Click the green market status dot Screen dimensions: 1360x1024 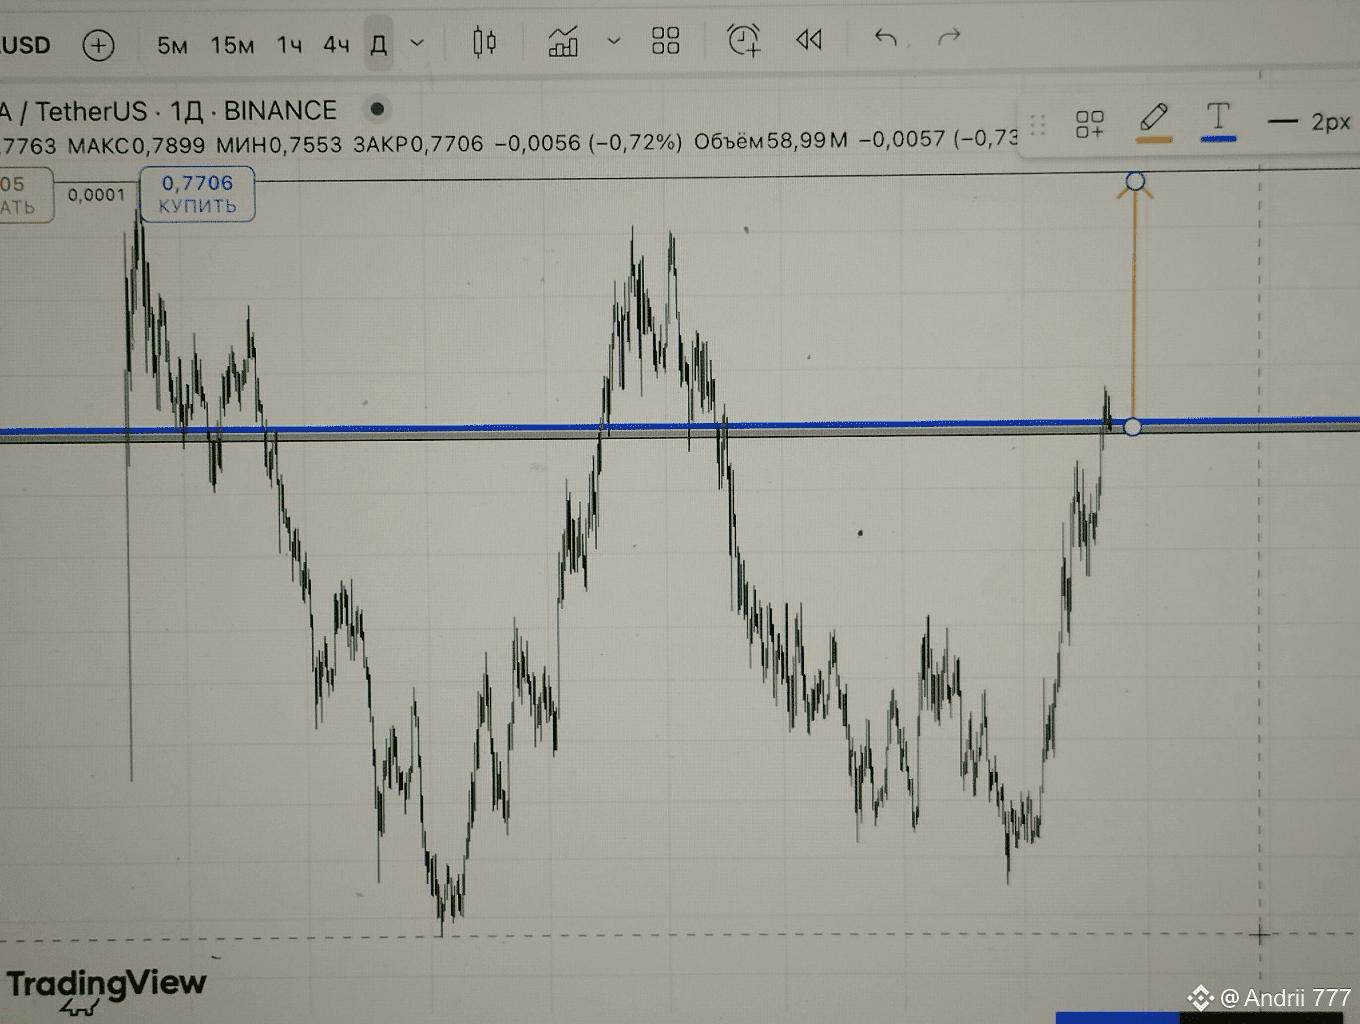click(377, 108)
